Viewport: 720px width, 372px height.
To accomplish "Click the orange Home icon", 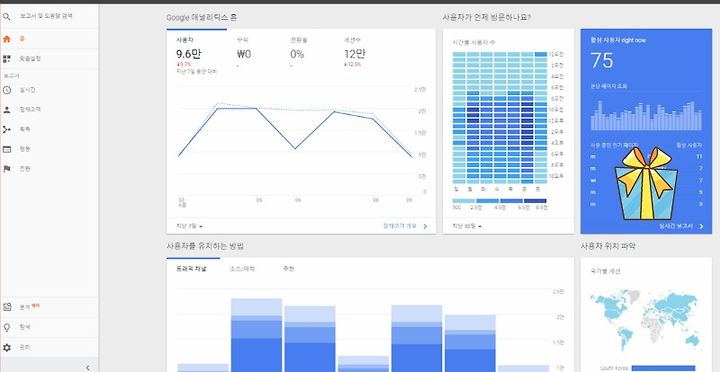I will (6, 39).
